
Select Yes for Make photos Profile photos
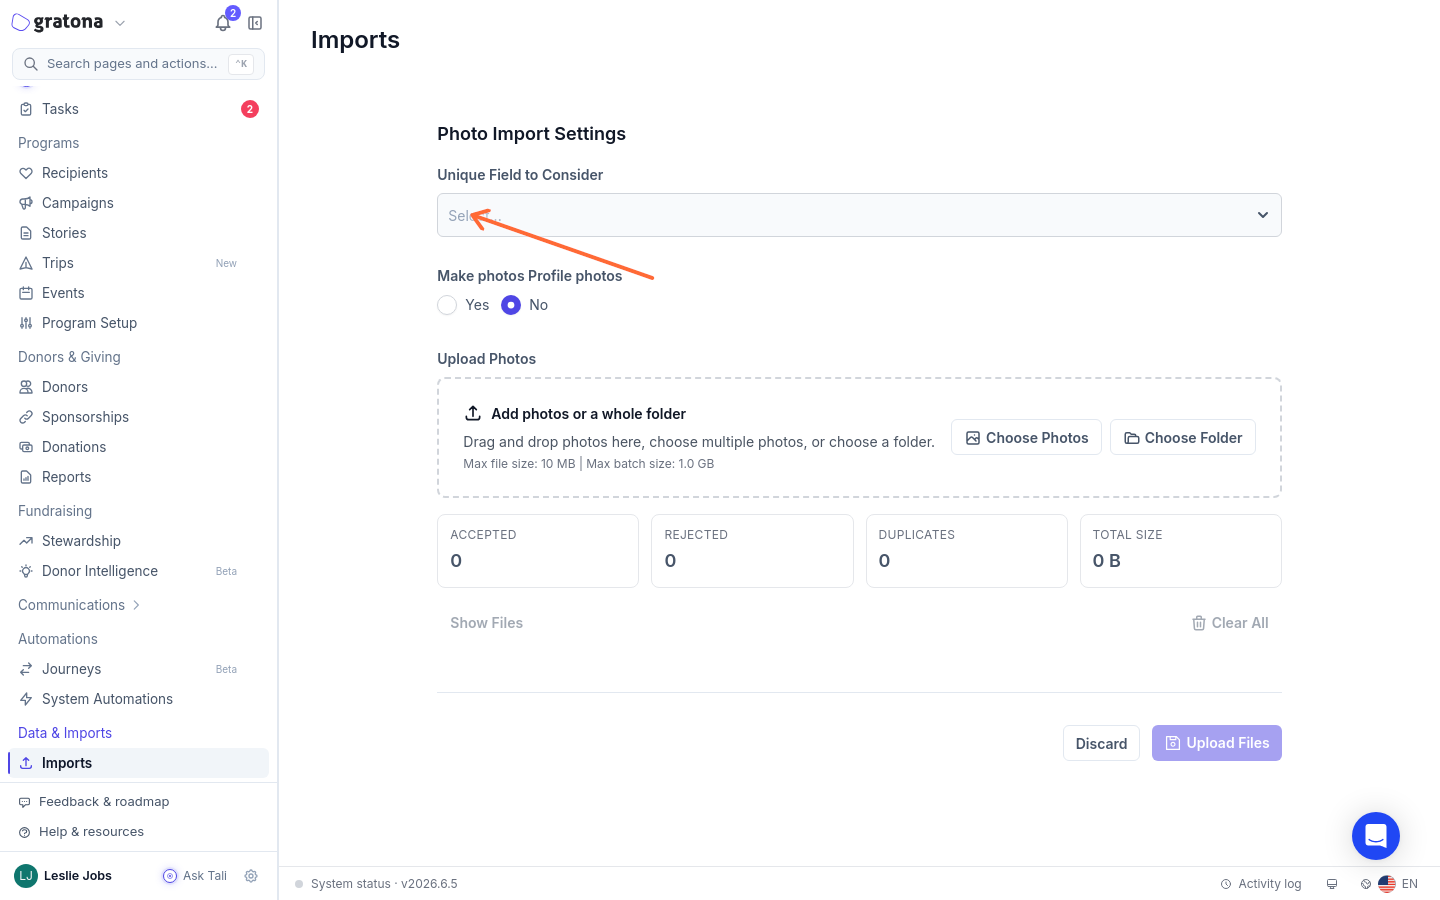[447, 305]
